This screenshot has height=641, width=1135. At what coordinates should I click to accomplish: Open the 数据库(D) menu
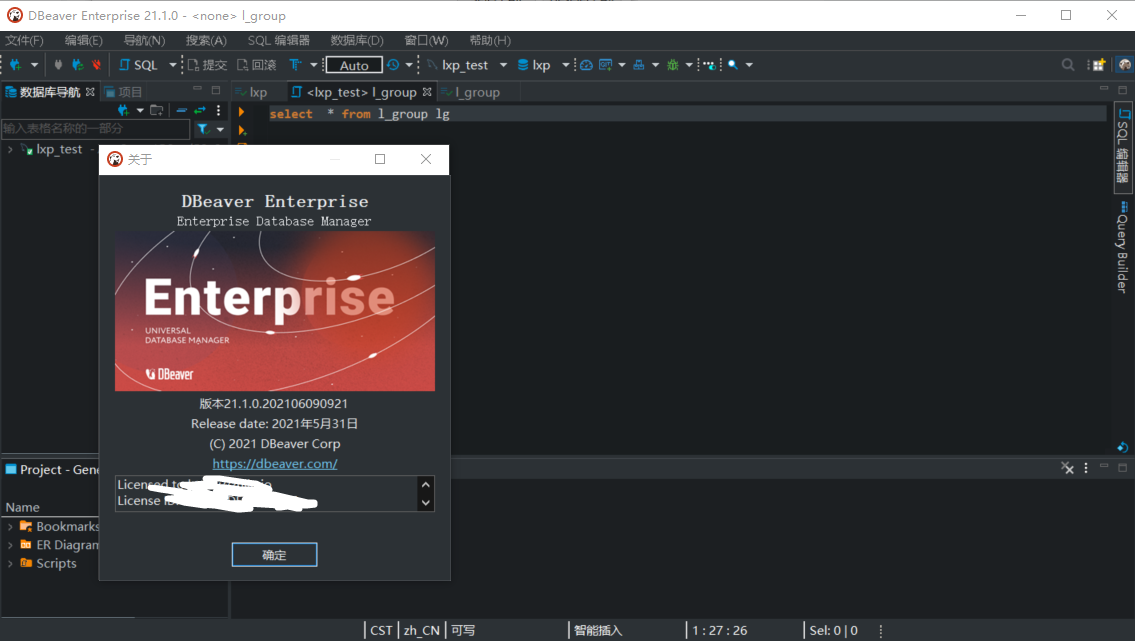click(x=357, y=41)
